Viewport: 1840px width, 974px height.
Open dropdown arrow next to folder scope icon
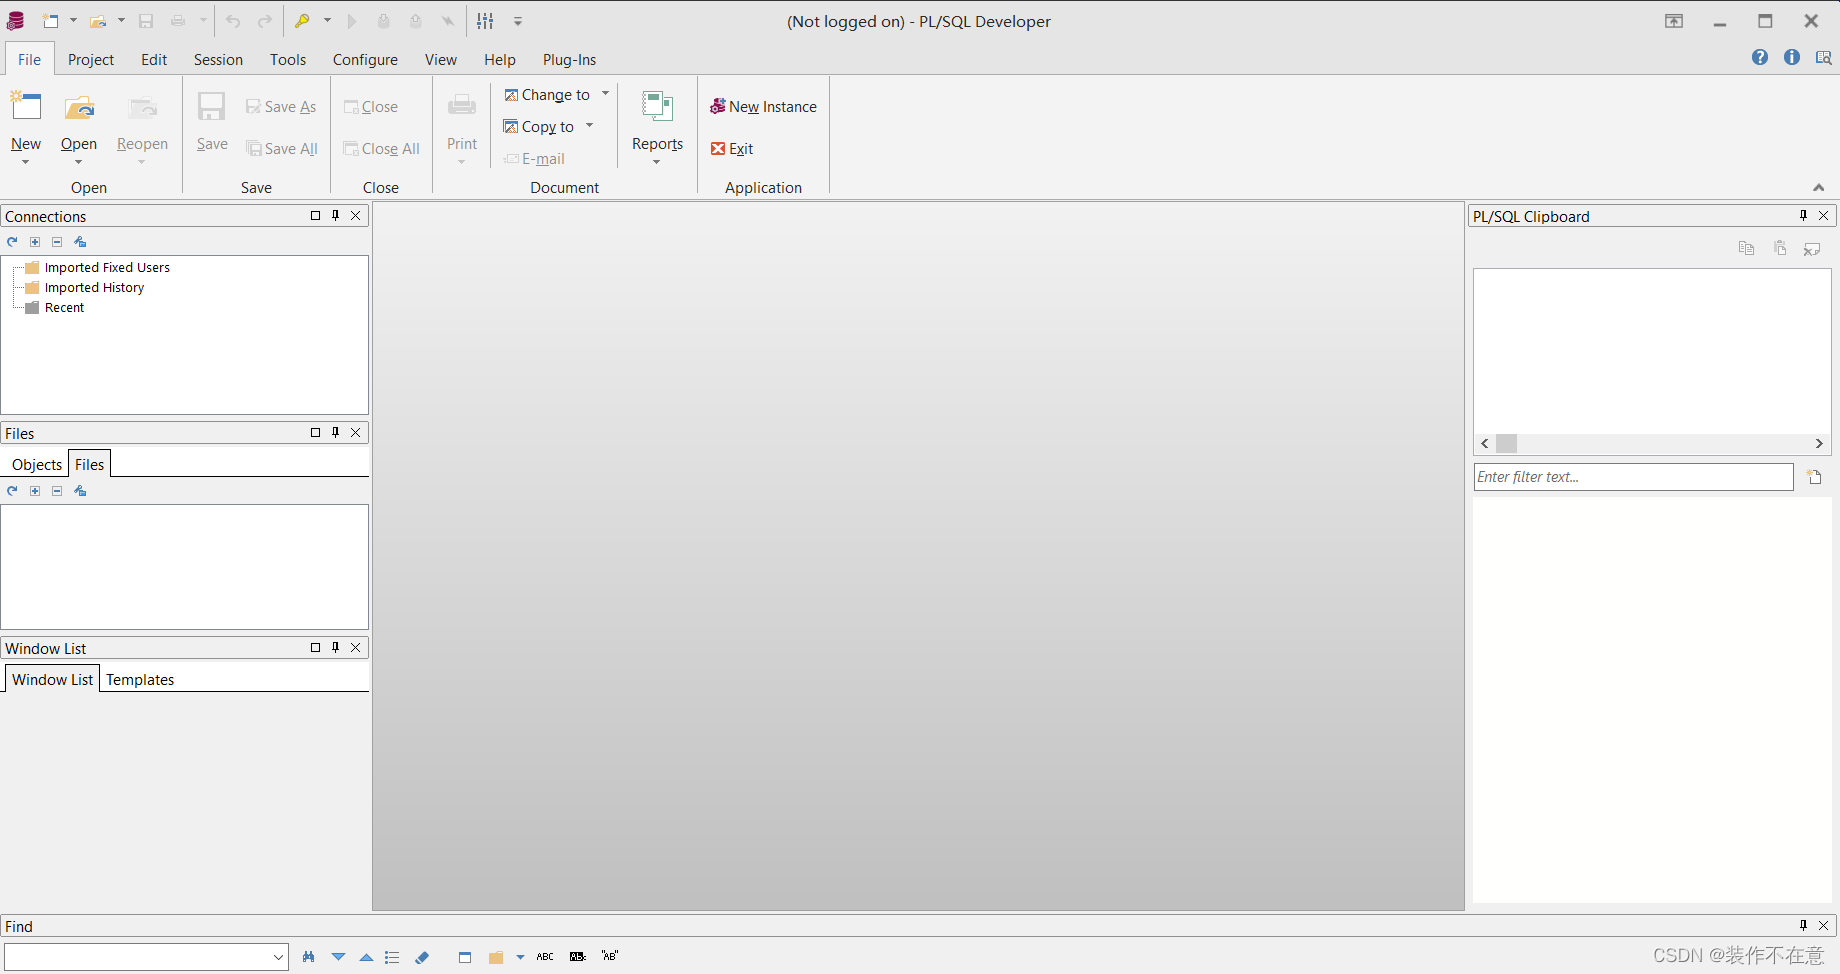pyautogui.click(x=520, y=957)
